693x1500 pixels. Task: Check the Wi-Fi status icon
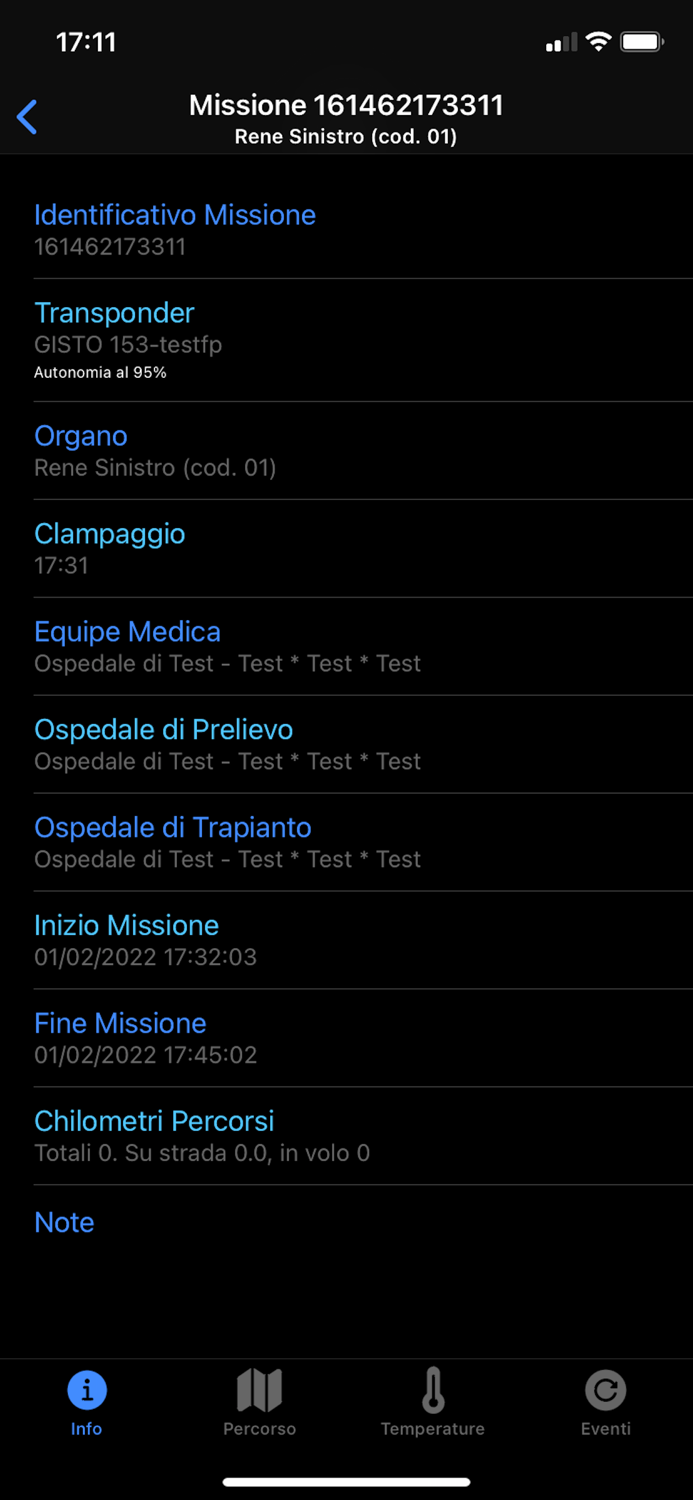(x=600, y=41)
